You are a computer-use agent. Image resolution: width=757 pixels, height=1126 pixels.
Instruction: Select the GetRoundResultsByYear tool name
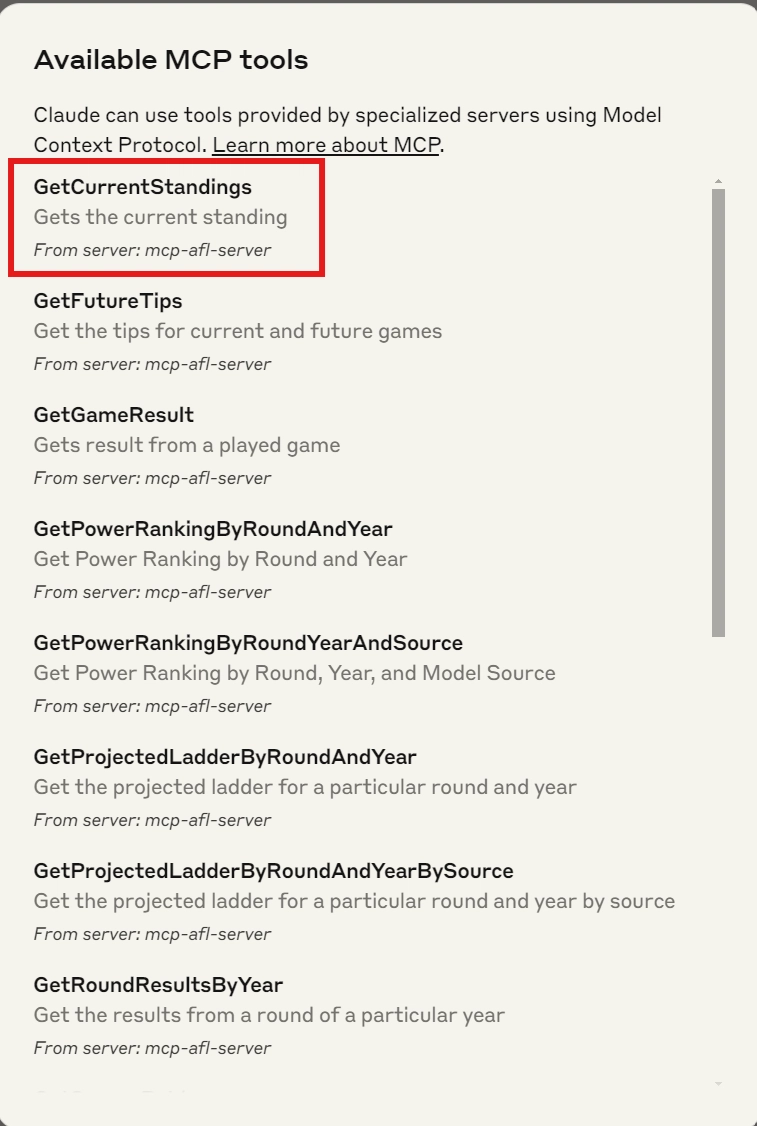pos(158,985)
